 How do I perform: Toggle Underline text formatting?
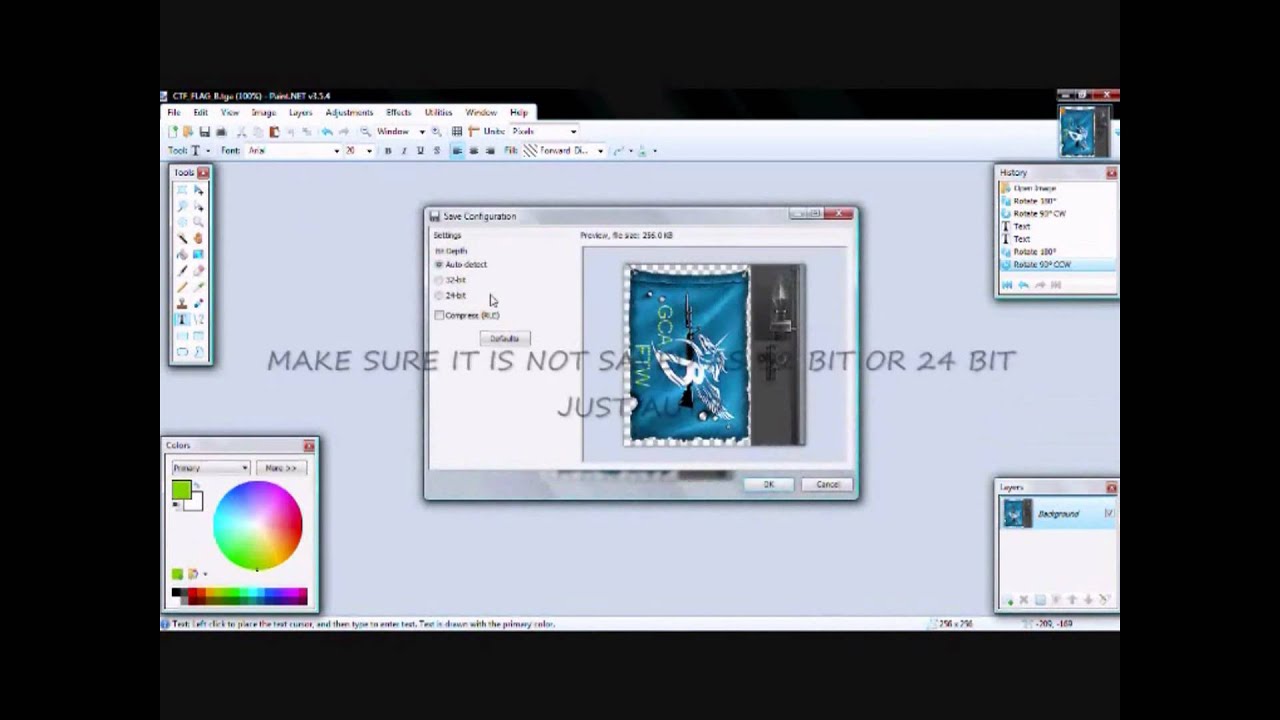pyautogui.click(x=420, y=150)
